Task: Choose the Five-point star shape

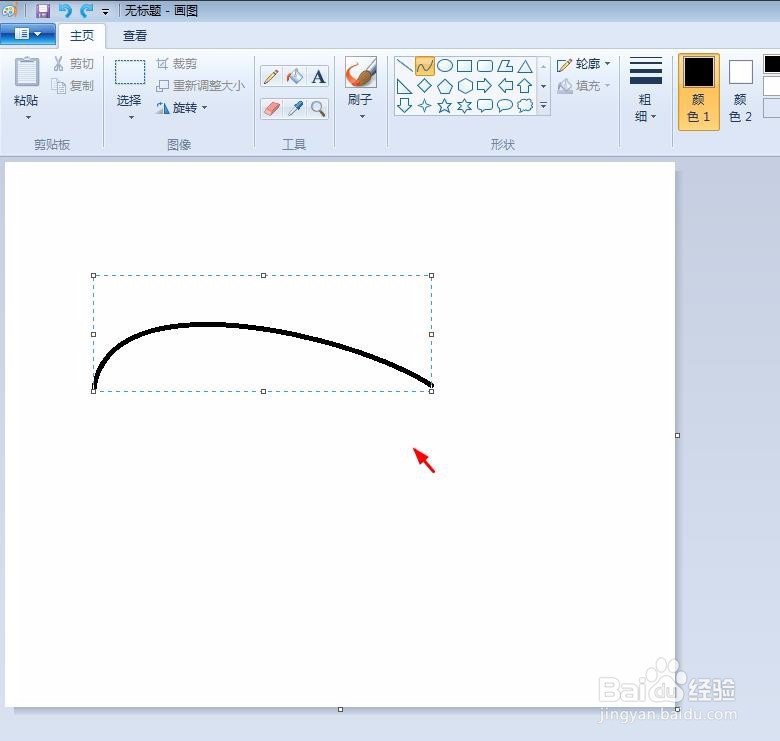Action: click(x=445, y=105)
